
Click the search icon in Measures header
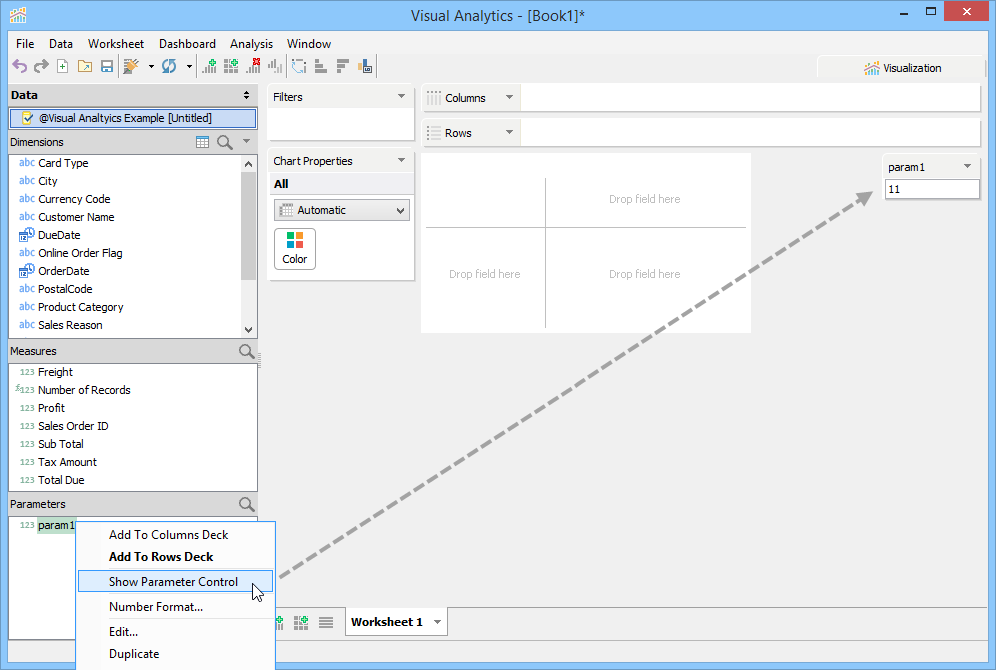[246, 351]
